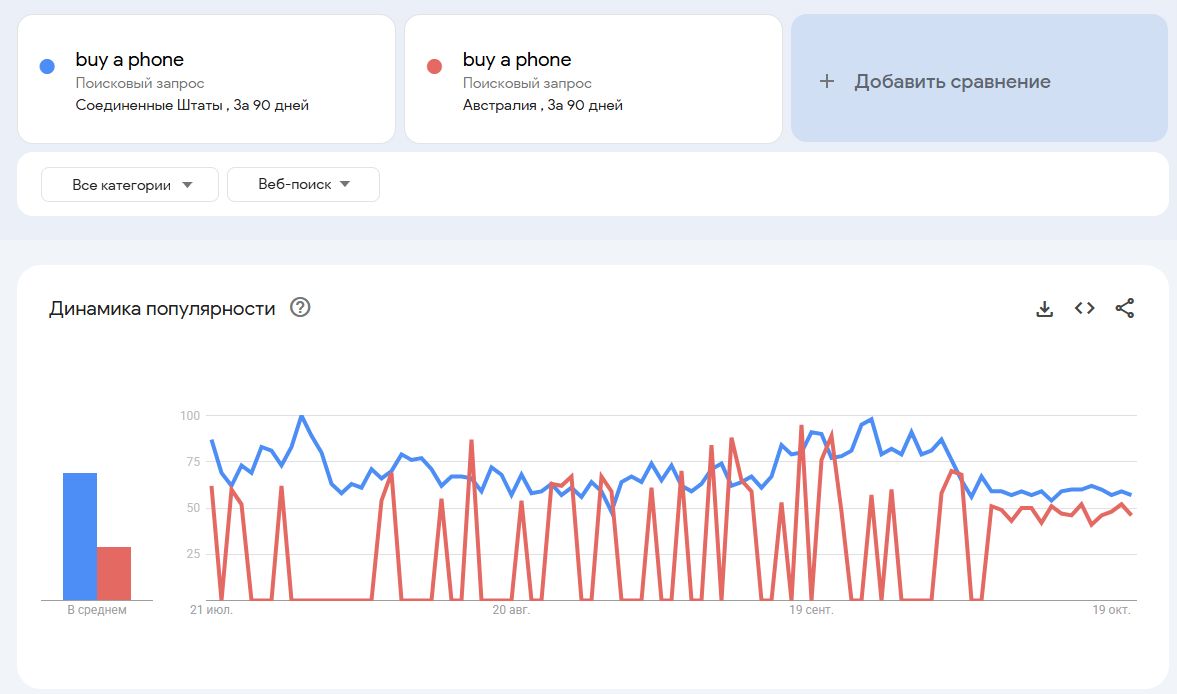
Task: Expand the Все категории dropdown
Action: pos(130,185)
